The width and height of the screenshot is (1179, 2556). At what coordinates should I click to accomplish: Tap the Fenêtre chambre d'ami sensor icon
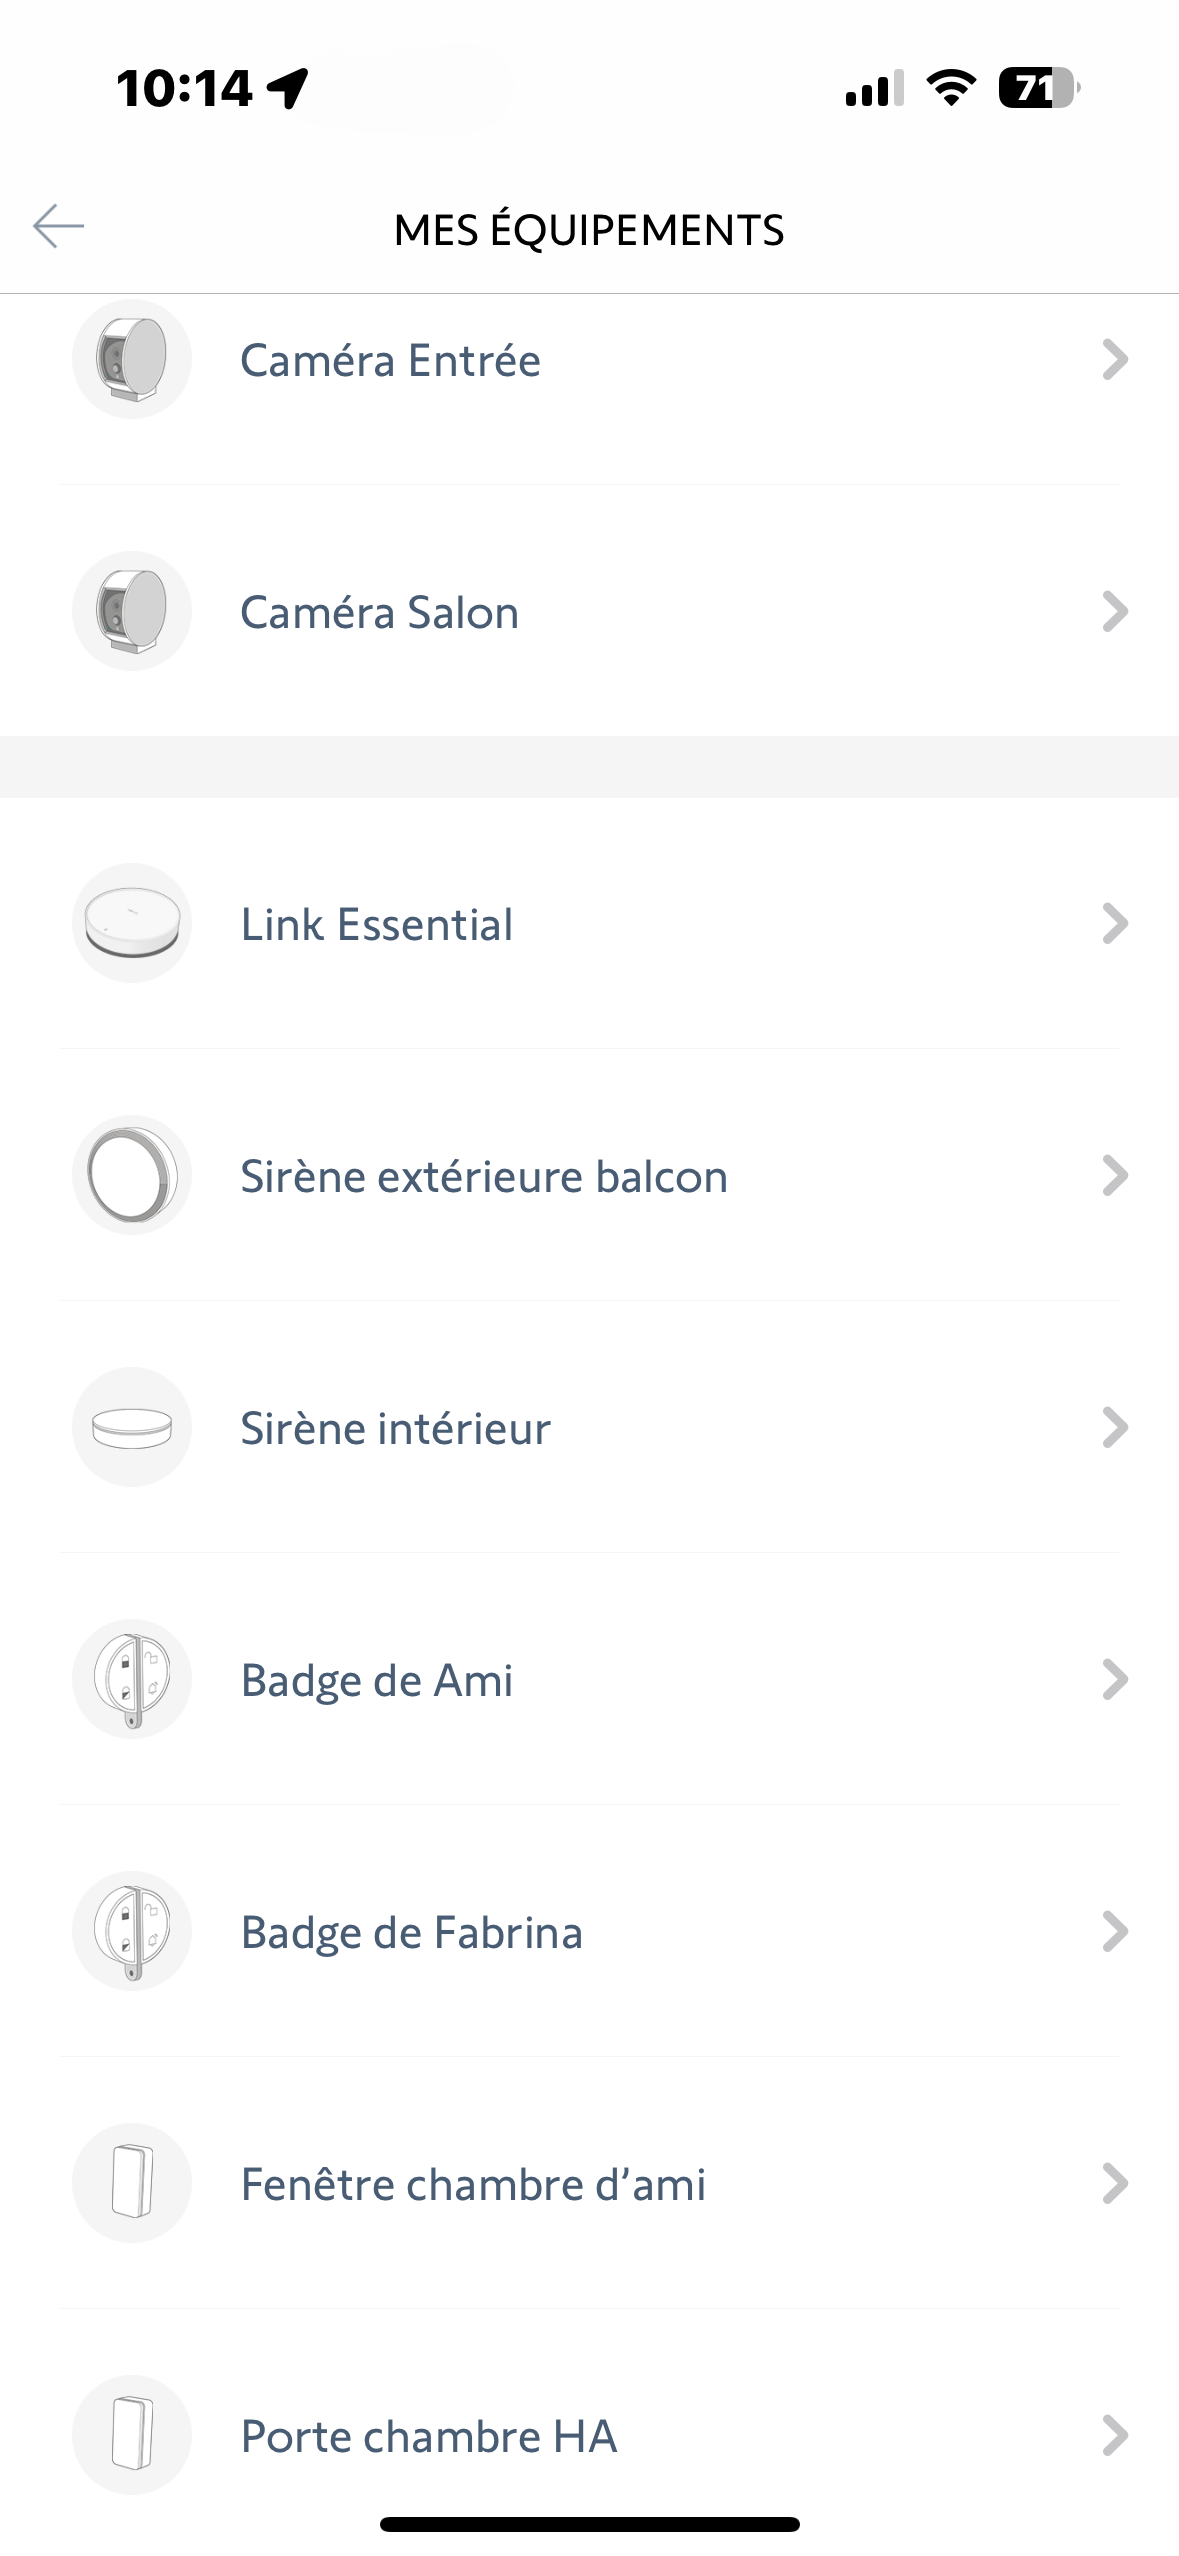(132, 2184)
